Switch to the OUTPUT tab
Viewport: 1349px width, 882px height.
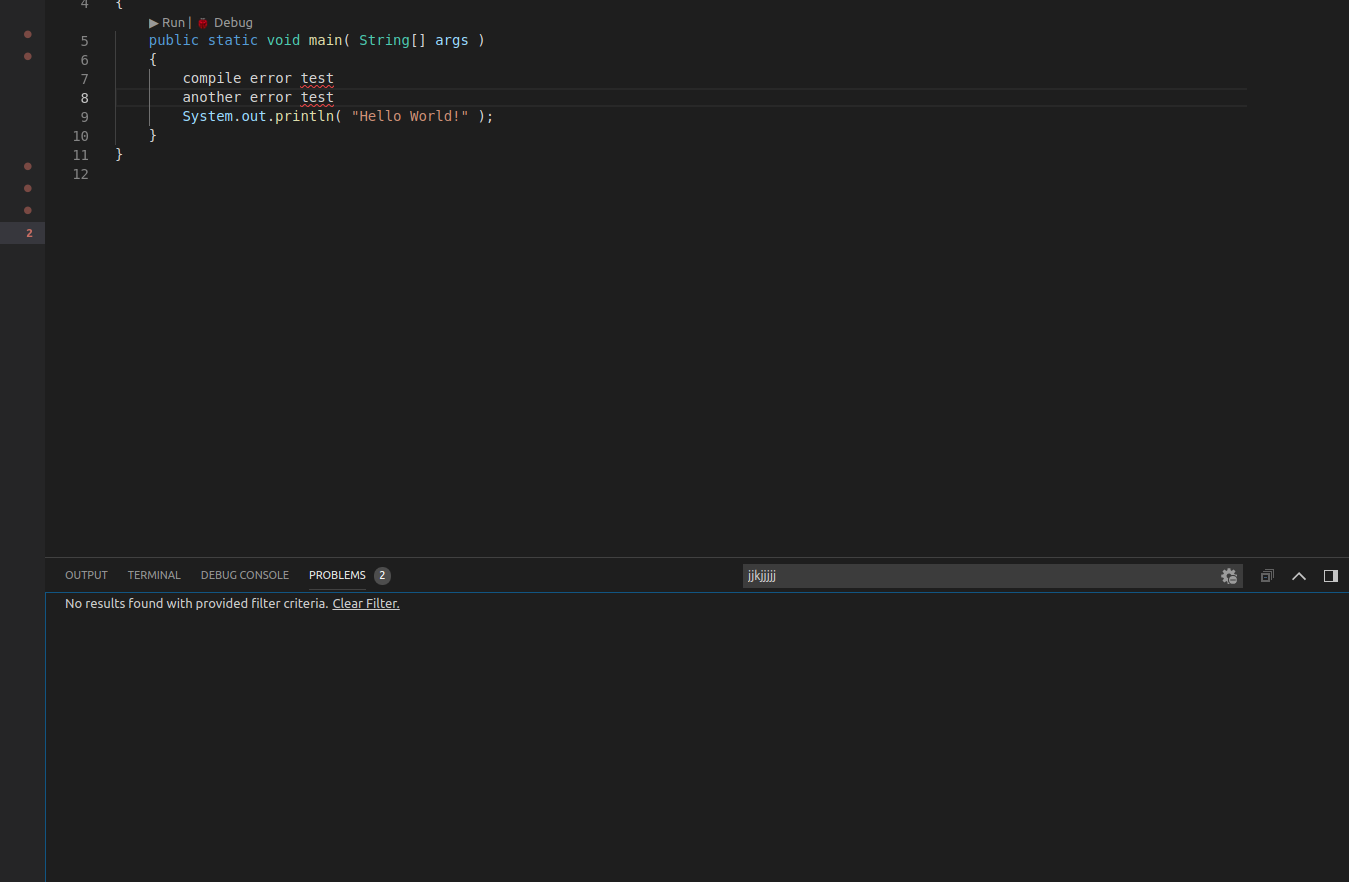click(85, 575)
